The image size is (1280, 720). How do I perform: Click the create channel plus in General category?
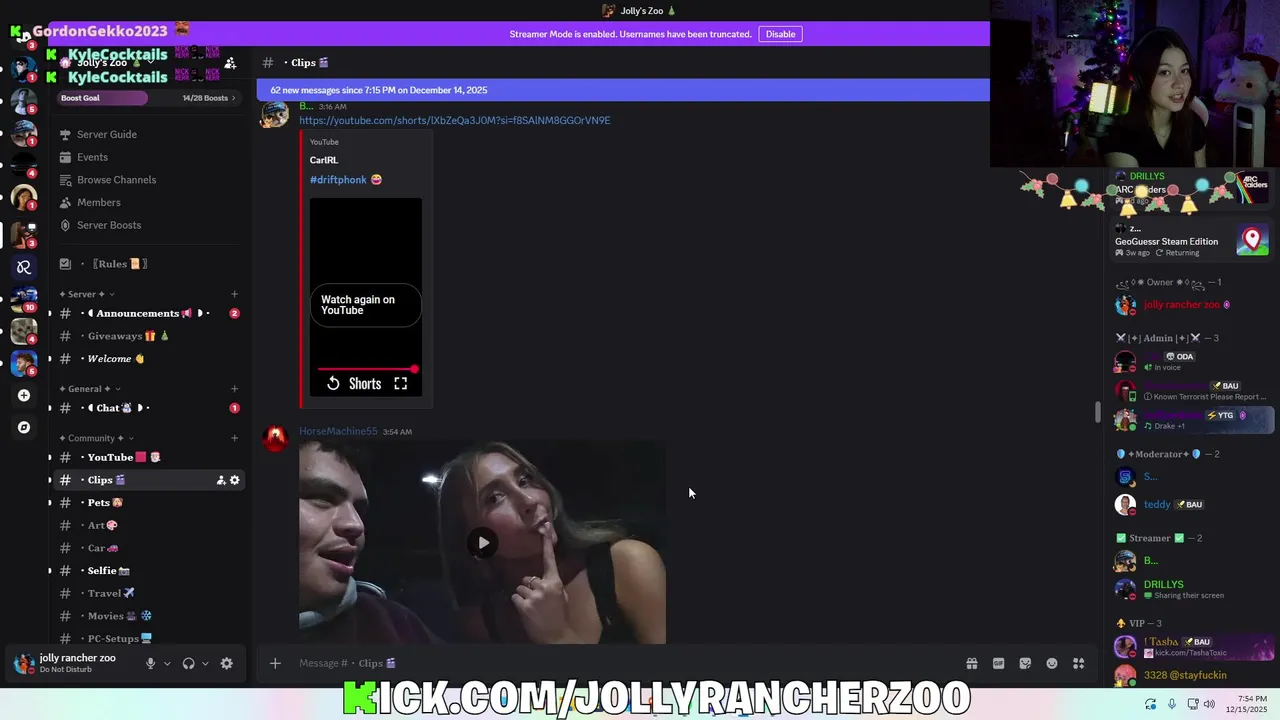pyautogui.click(x=234, y=389)
